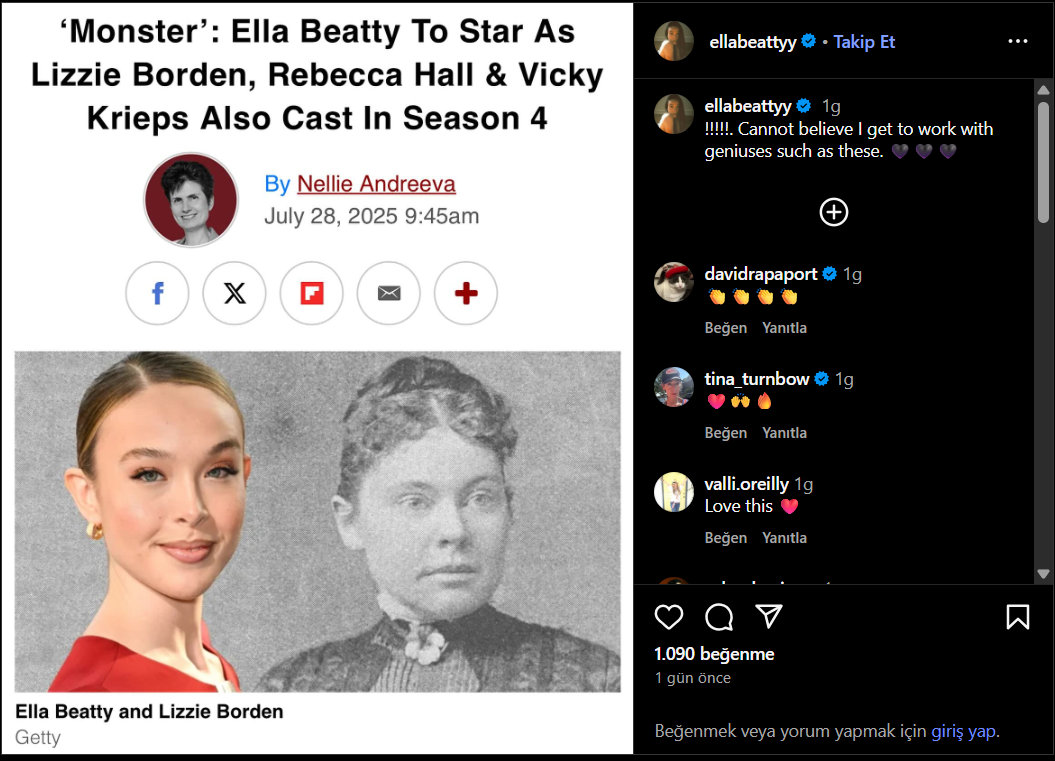Save the post with the bookmark icon
Image resolution: width=1055 pixels, height=761 pixels.
point(1017,616)
